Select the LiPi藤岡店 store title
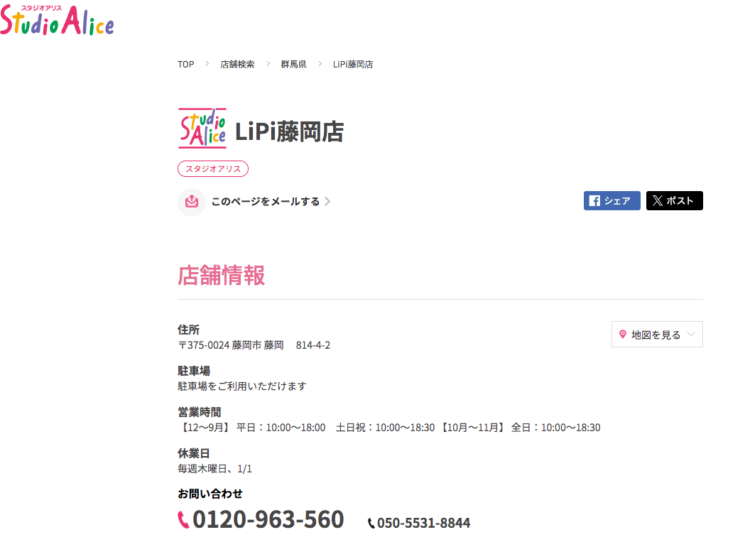The width and height of the screenshot is (750, 542). [x=289, y=132]
